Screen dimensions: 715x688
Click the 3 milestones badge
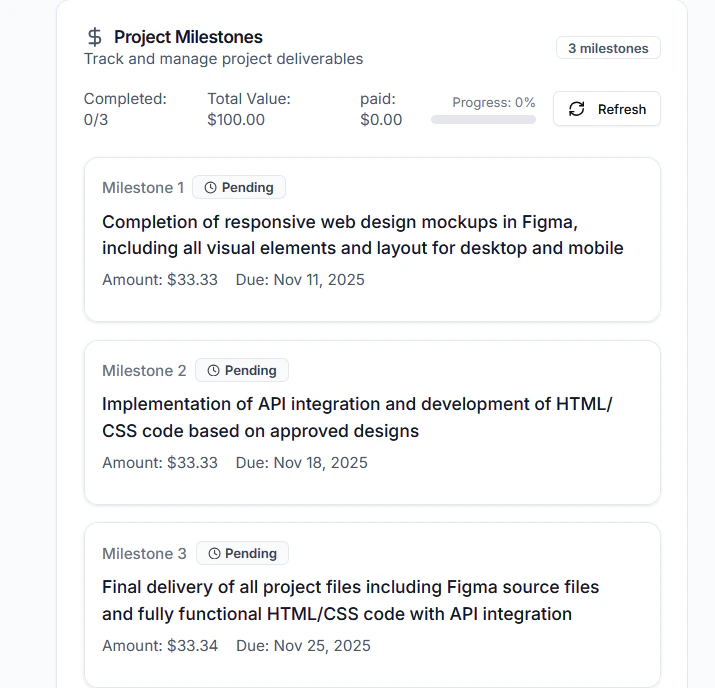pos(608,48)
